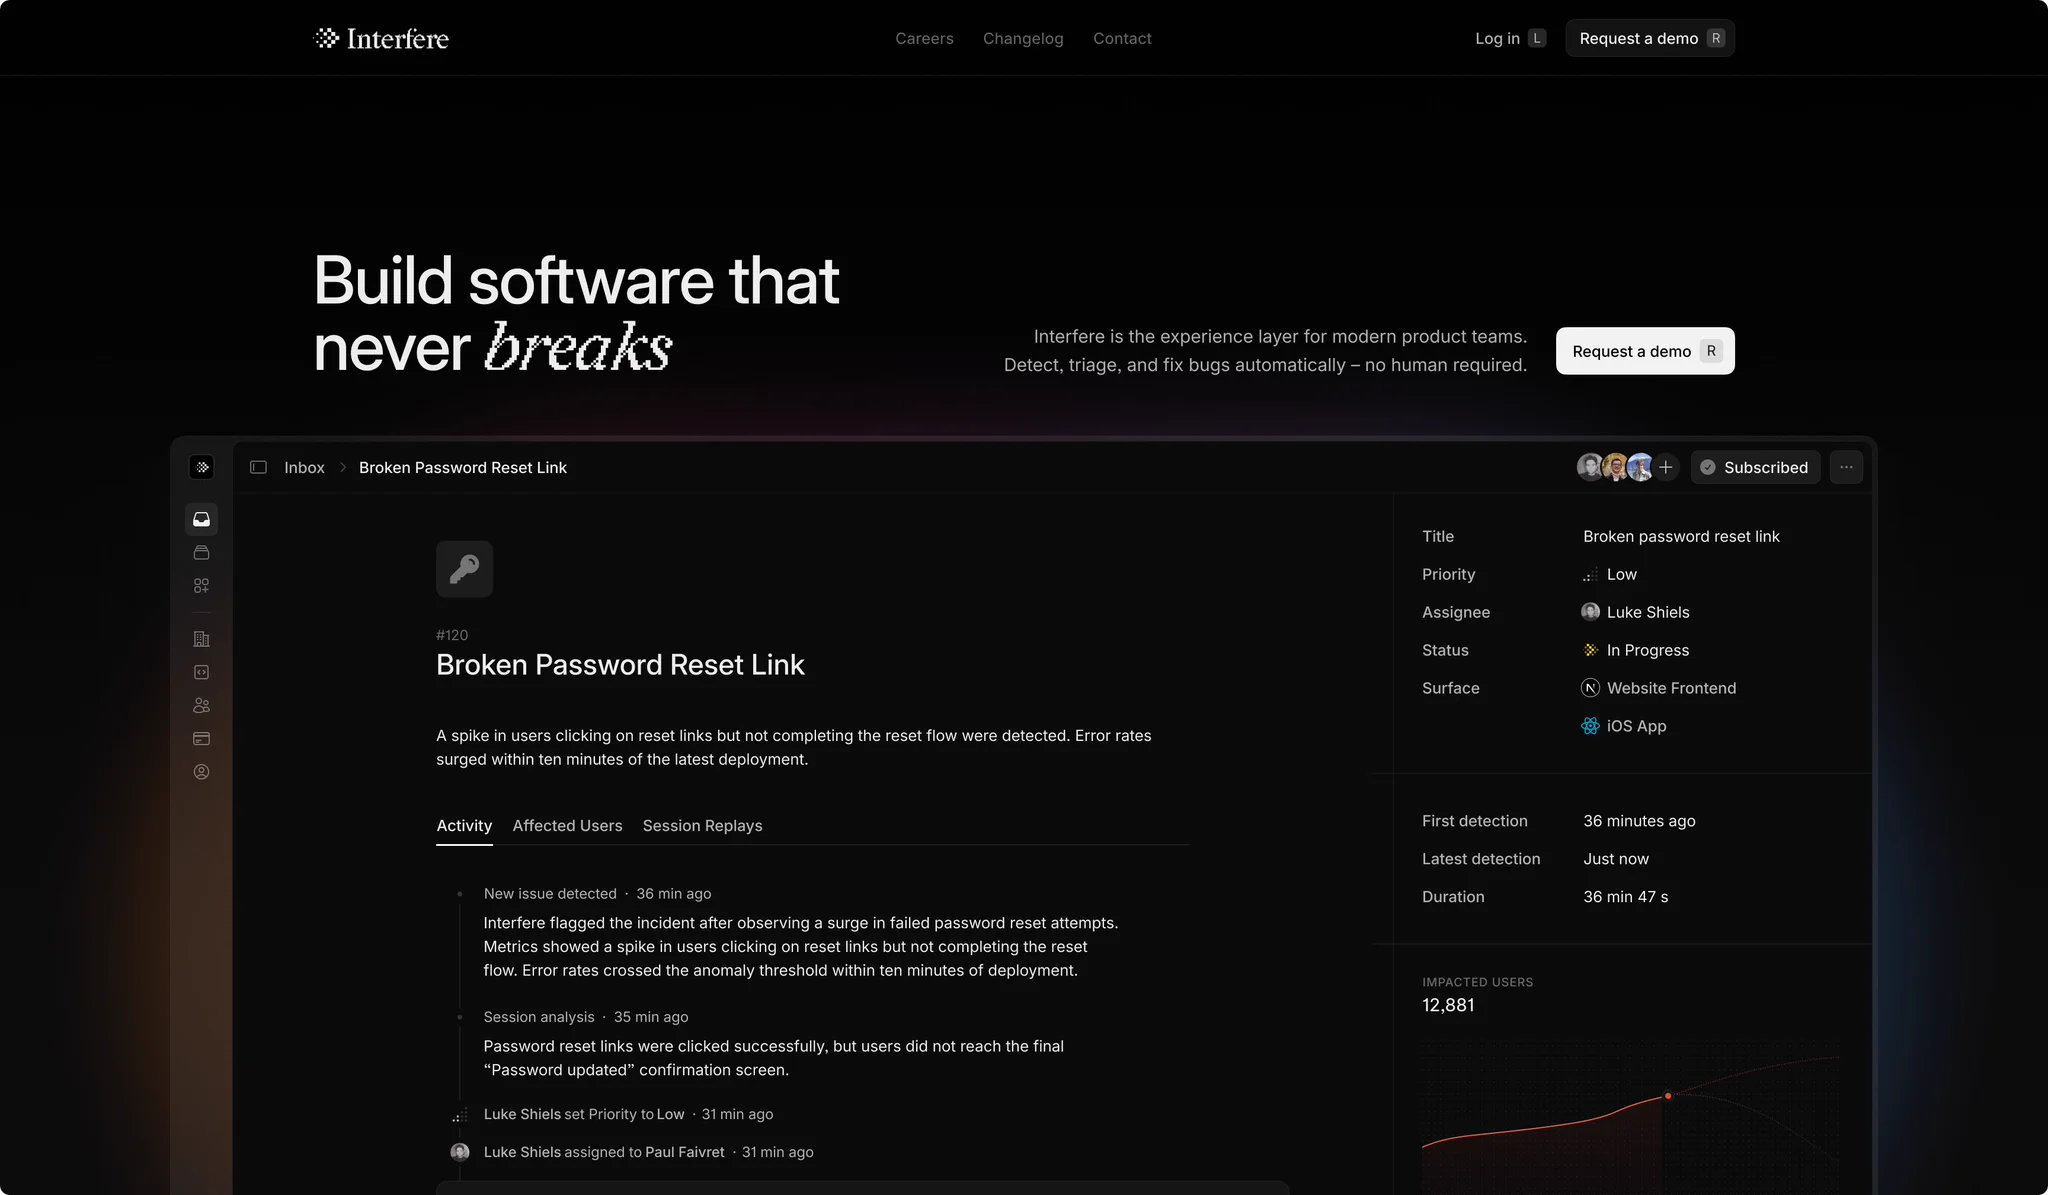
Task: Click Paul Faivret in the activity log
Action: pos(685,1152)
